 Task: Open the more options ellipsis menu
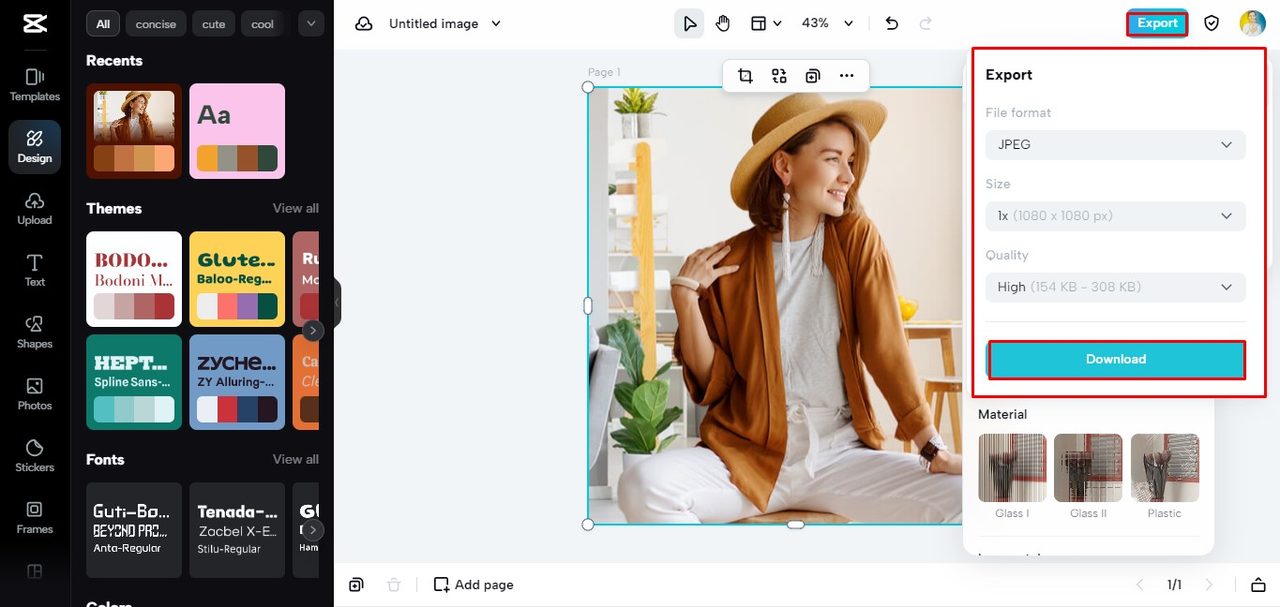point(847,75)
